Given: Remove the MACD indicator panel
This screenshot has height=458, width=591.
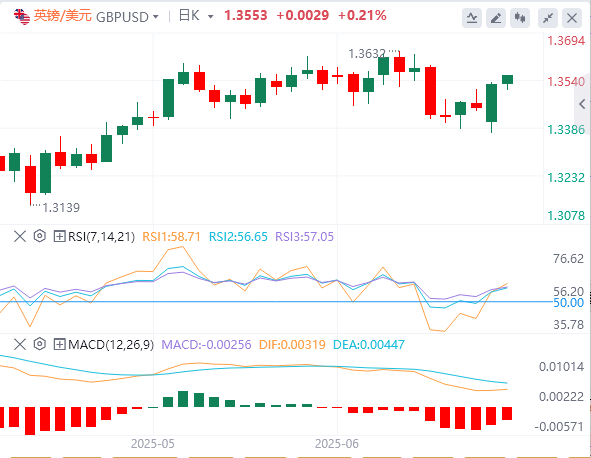Looking at the screenshot, I should 20,345.
